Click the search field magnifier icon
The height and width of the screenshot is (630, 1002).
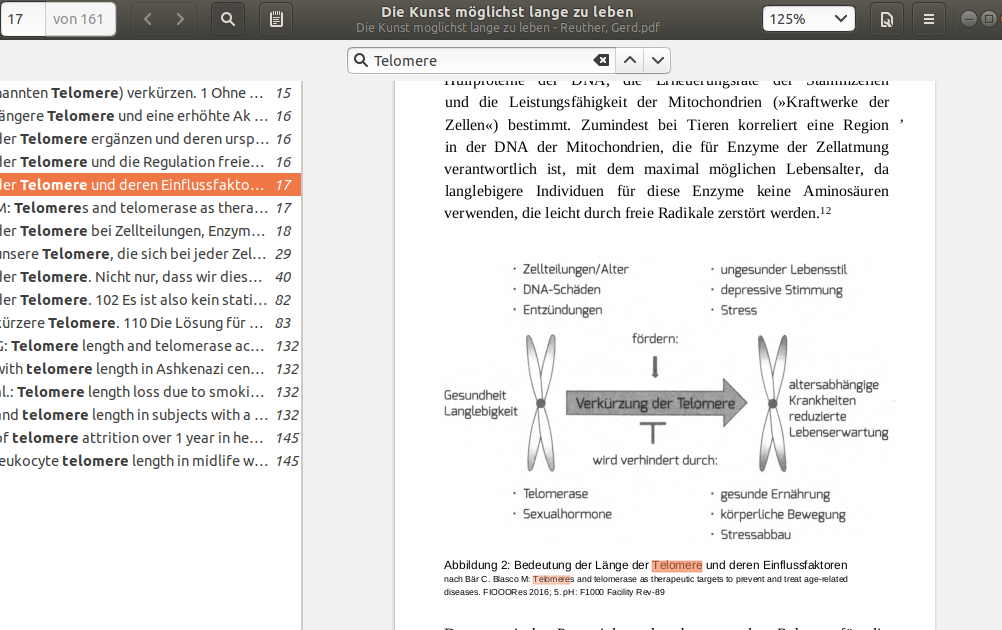click(x=362, y=61)
